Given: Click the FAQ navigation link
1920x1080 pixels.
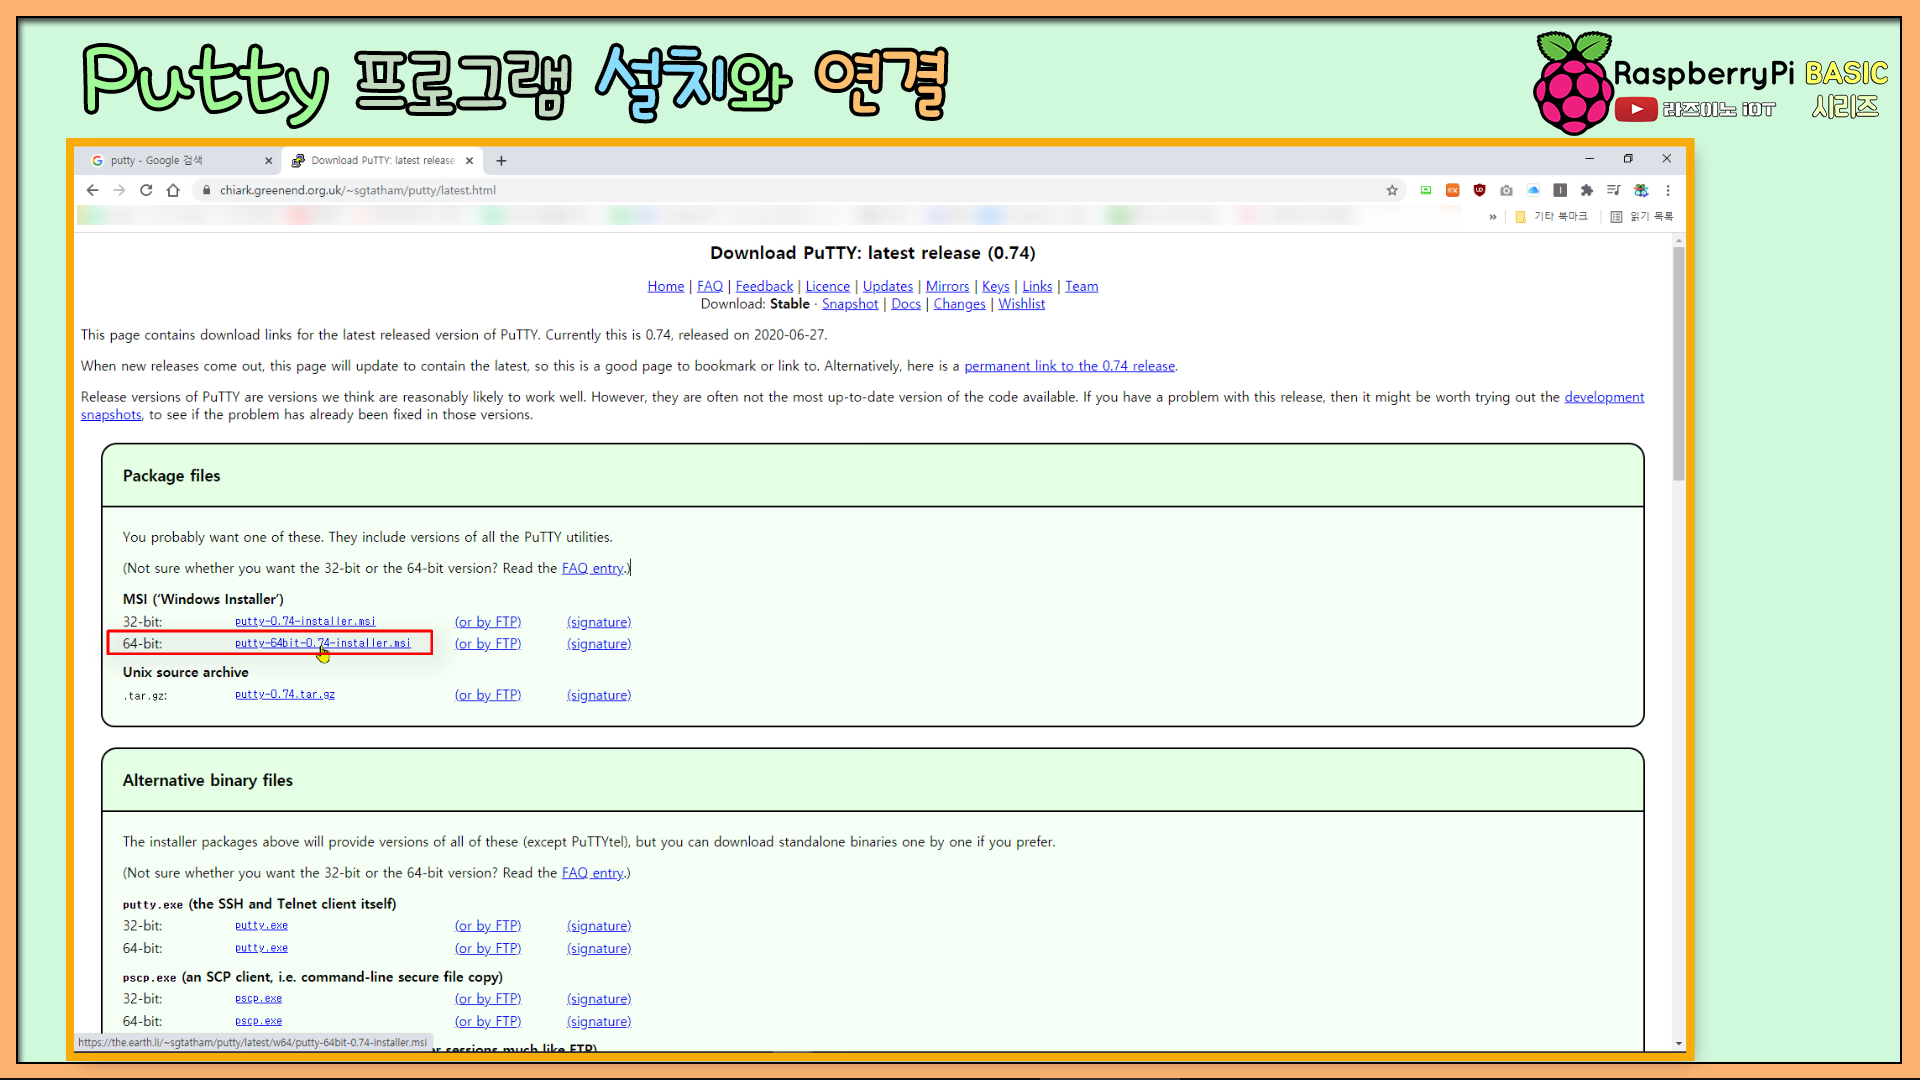Looking at the screenshot, I should pos(709,286).
